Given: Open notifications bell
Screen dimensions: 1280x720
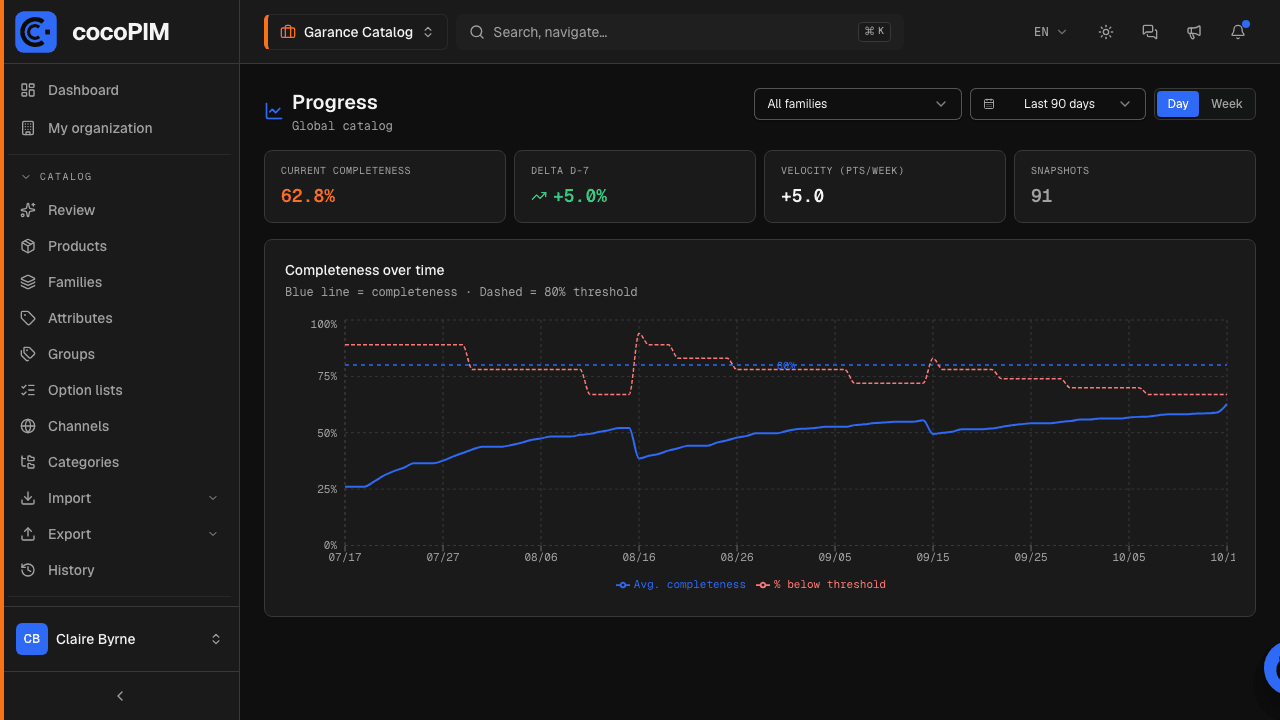Looking at the screenshot, I should pyautogui.click(x=1238, y=32).
